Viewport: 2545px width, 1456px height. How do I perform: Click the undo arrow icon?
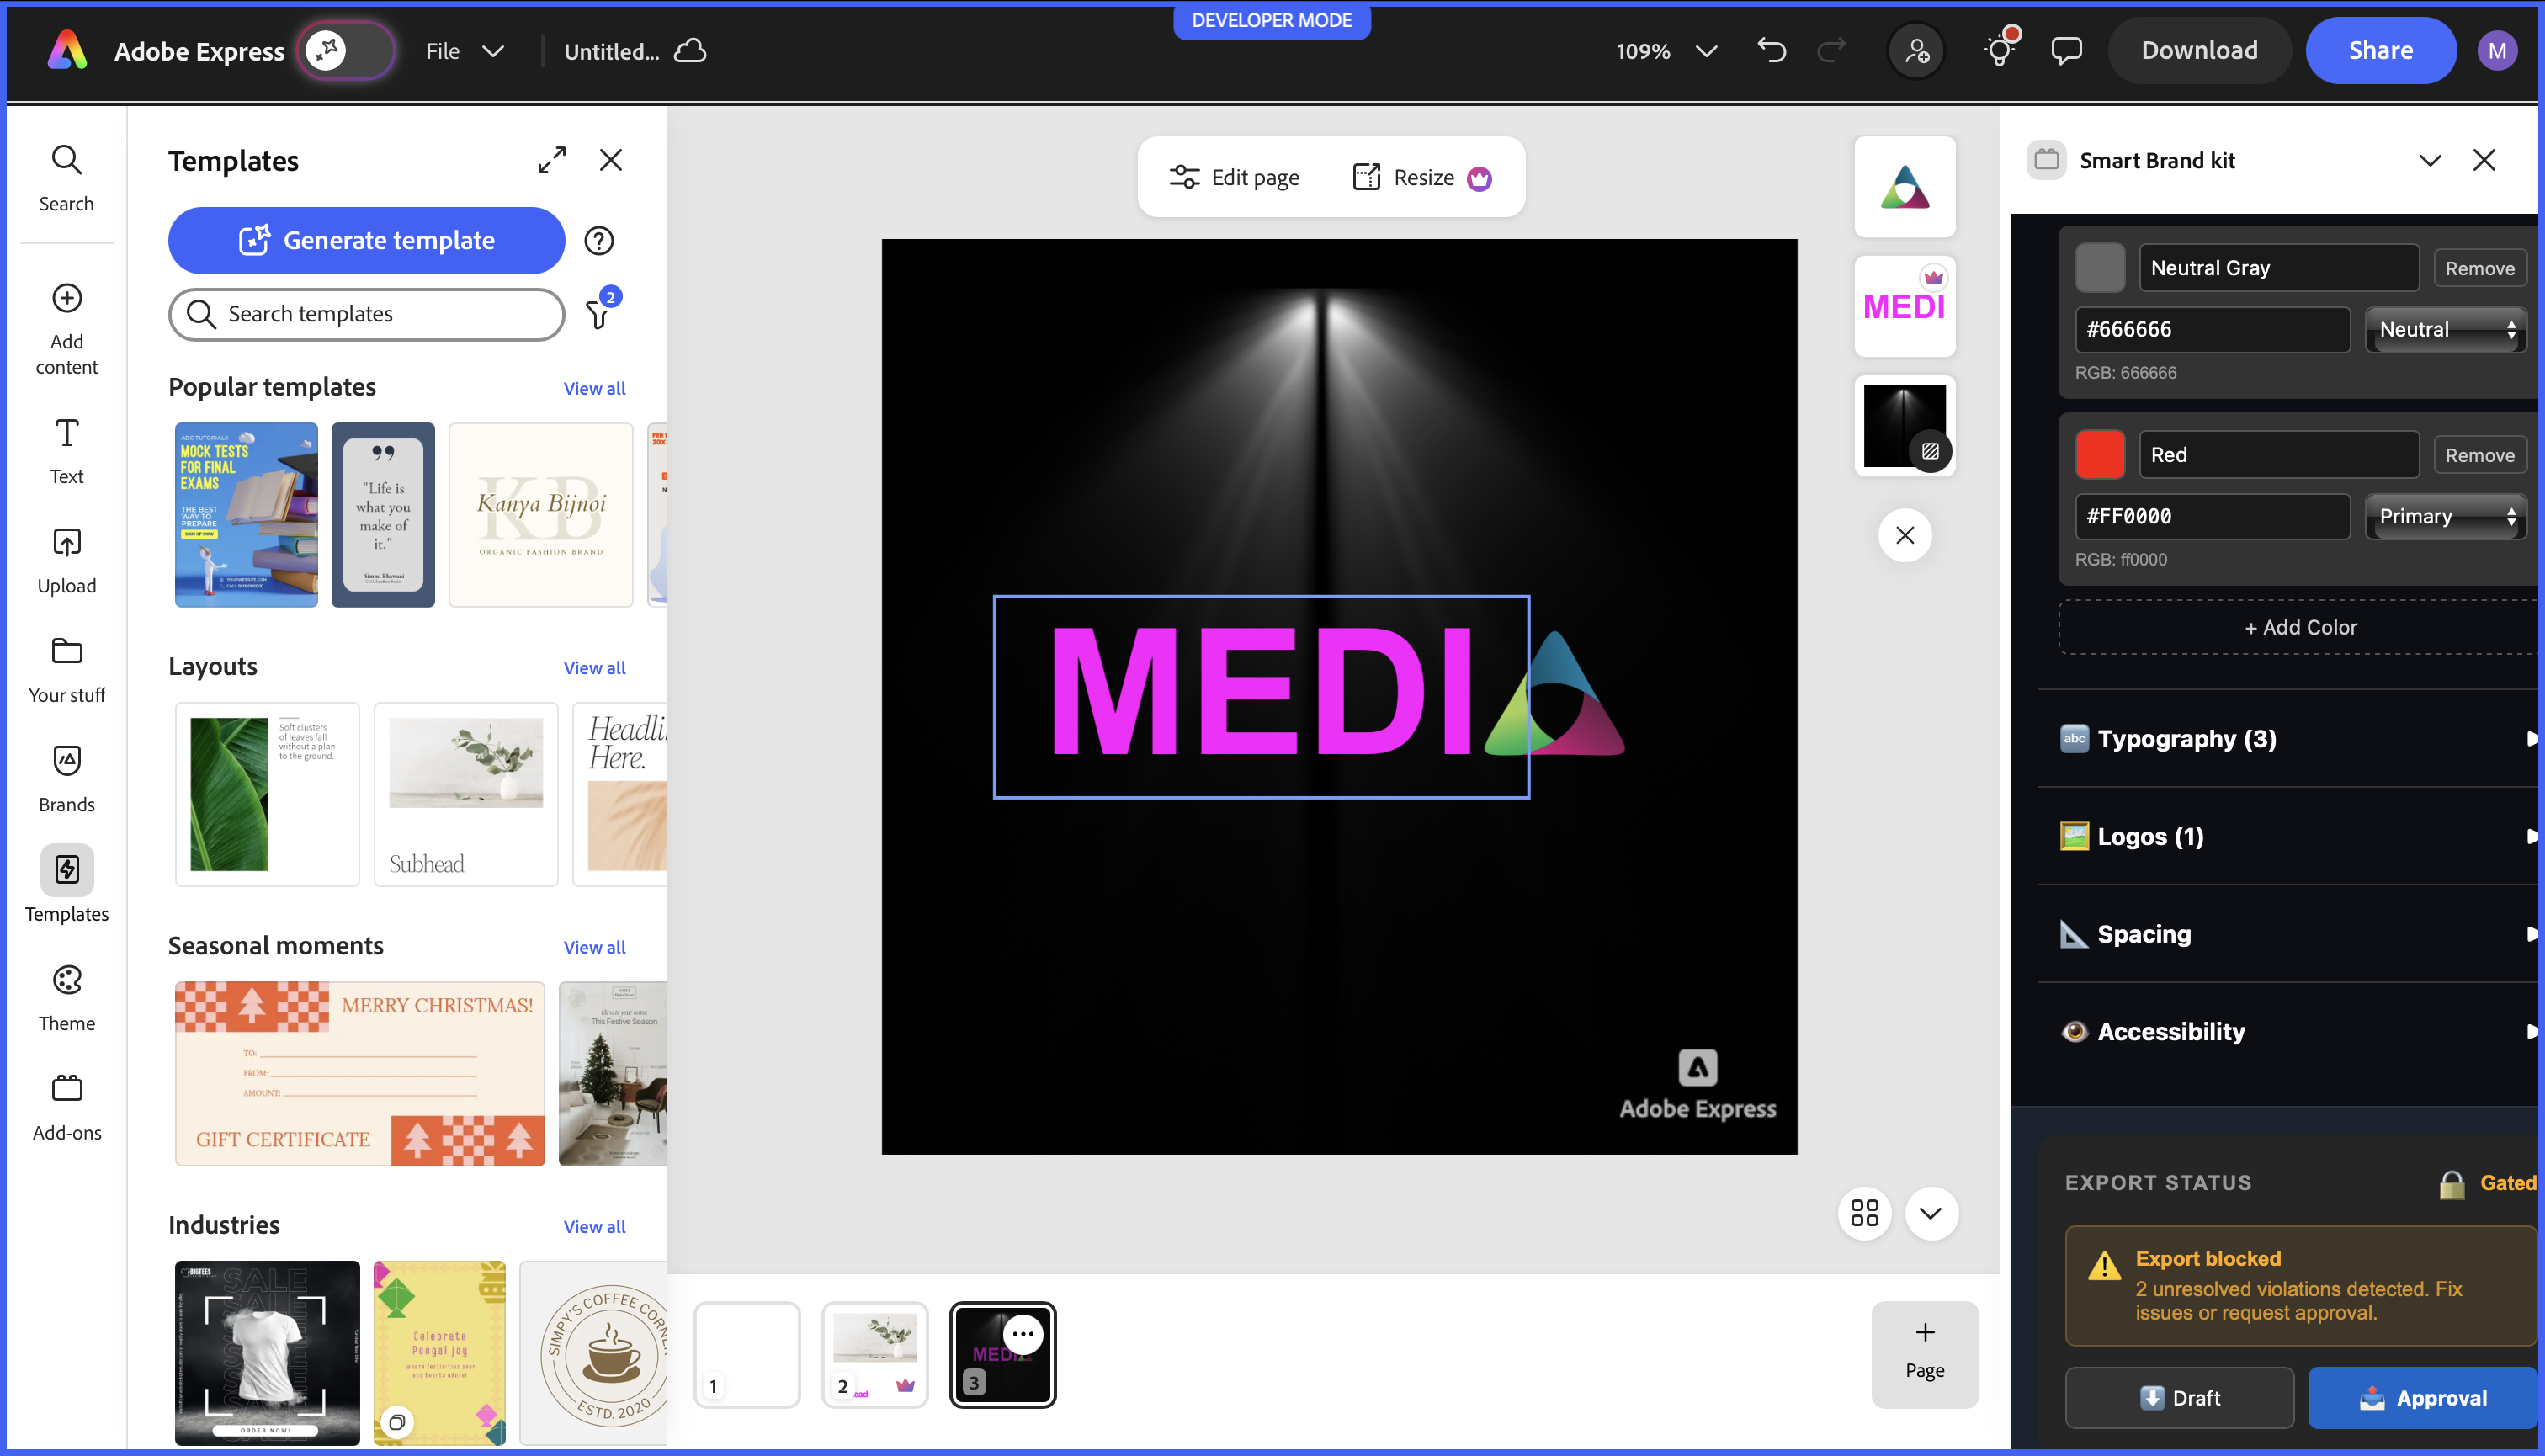1771,51
